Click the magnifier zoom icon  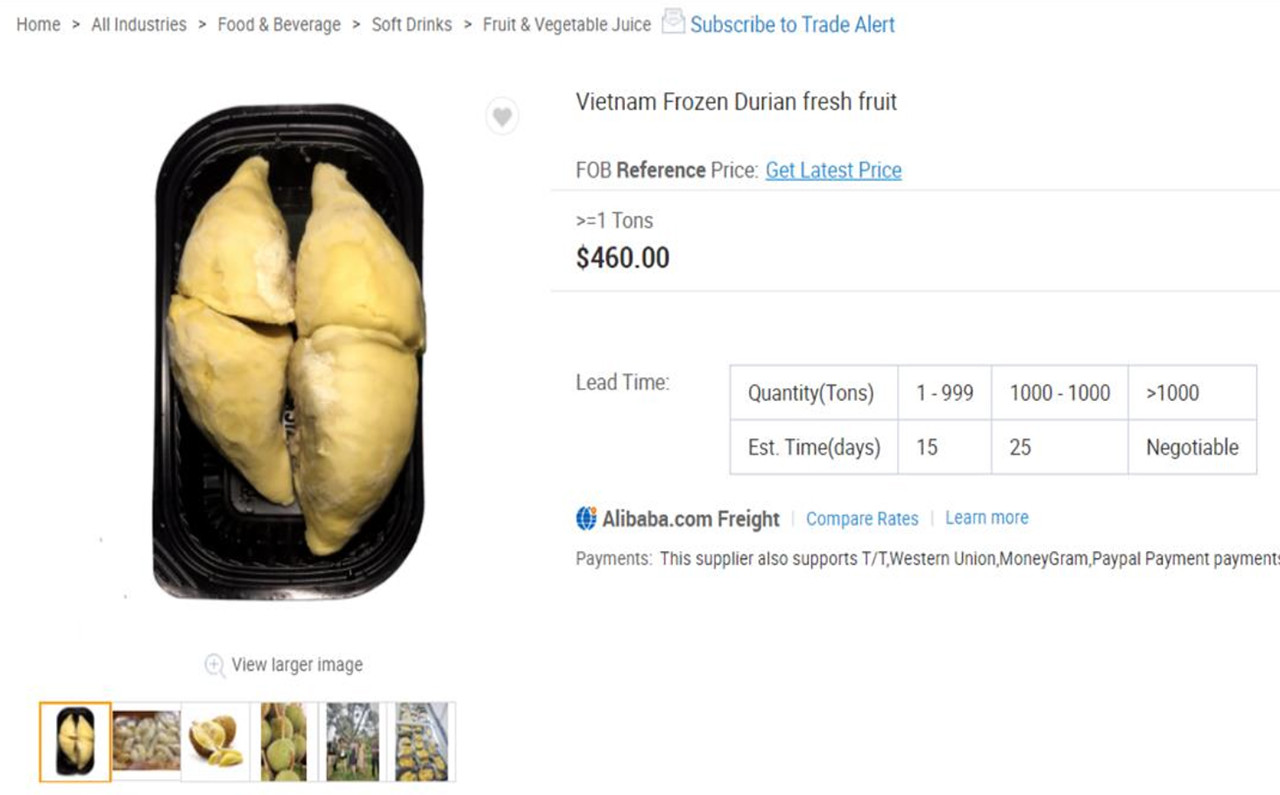pyautogui.click(x=214, y=665)
